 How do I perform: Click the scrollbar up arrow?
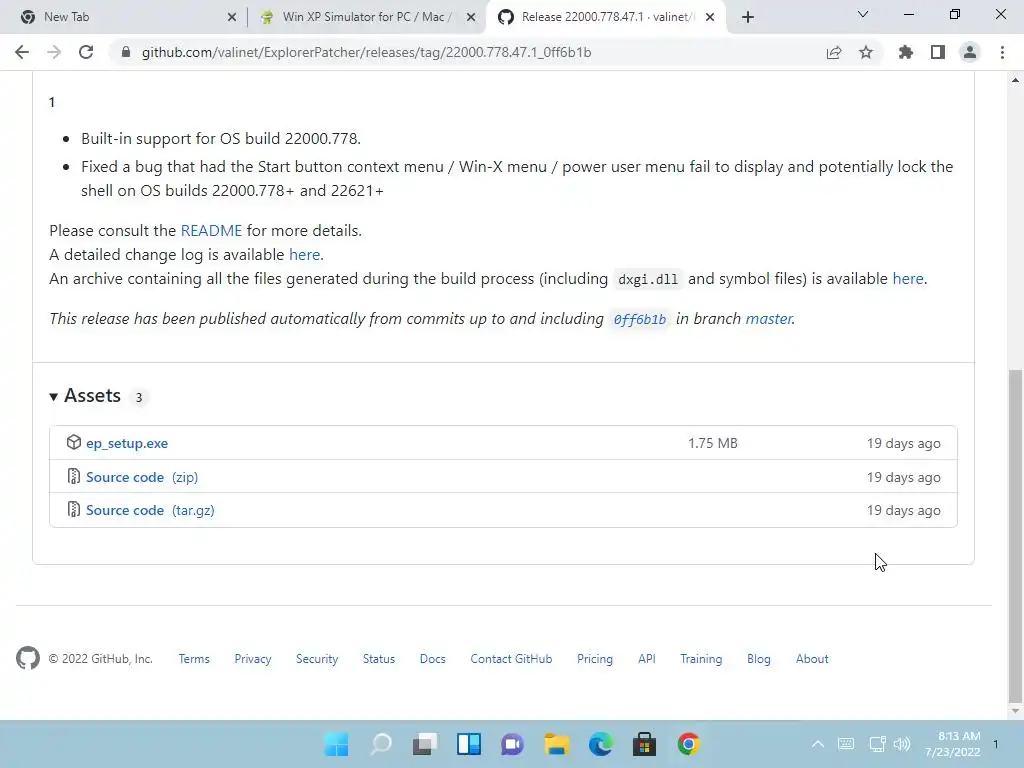[x=1015, y=80]
